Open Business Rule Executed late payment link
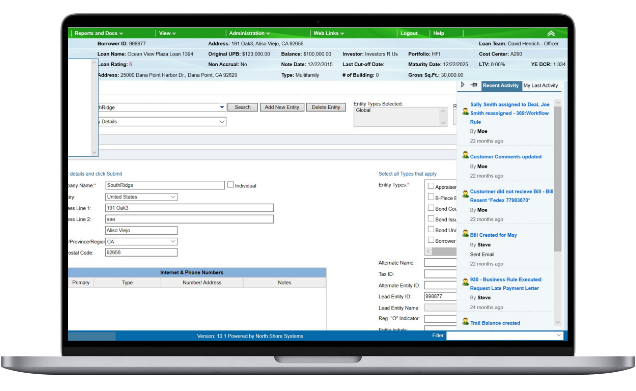 506,284
